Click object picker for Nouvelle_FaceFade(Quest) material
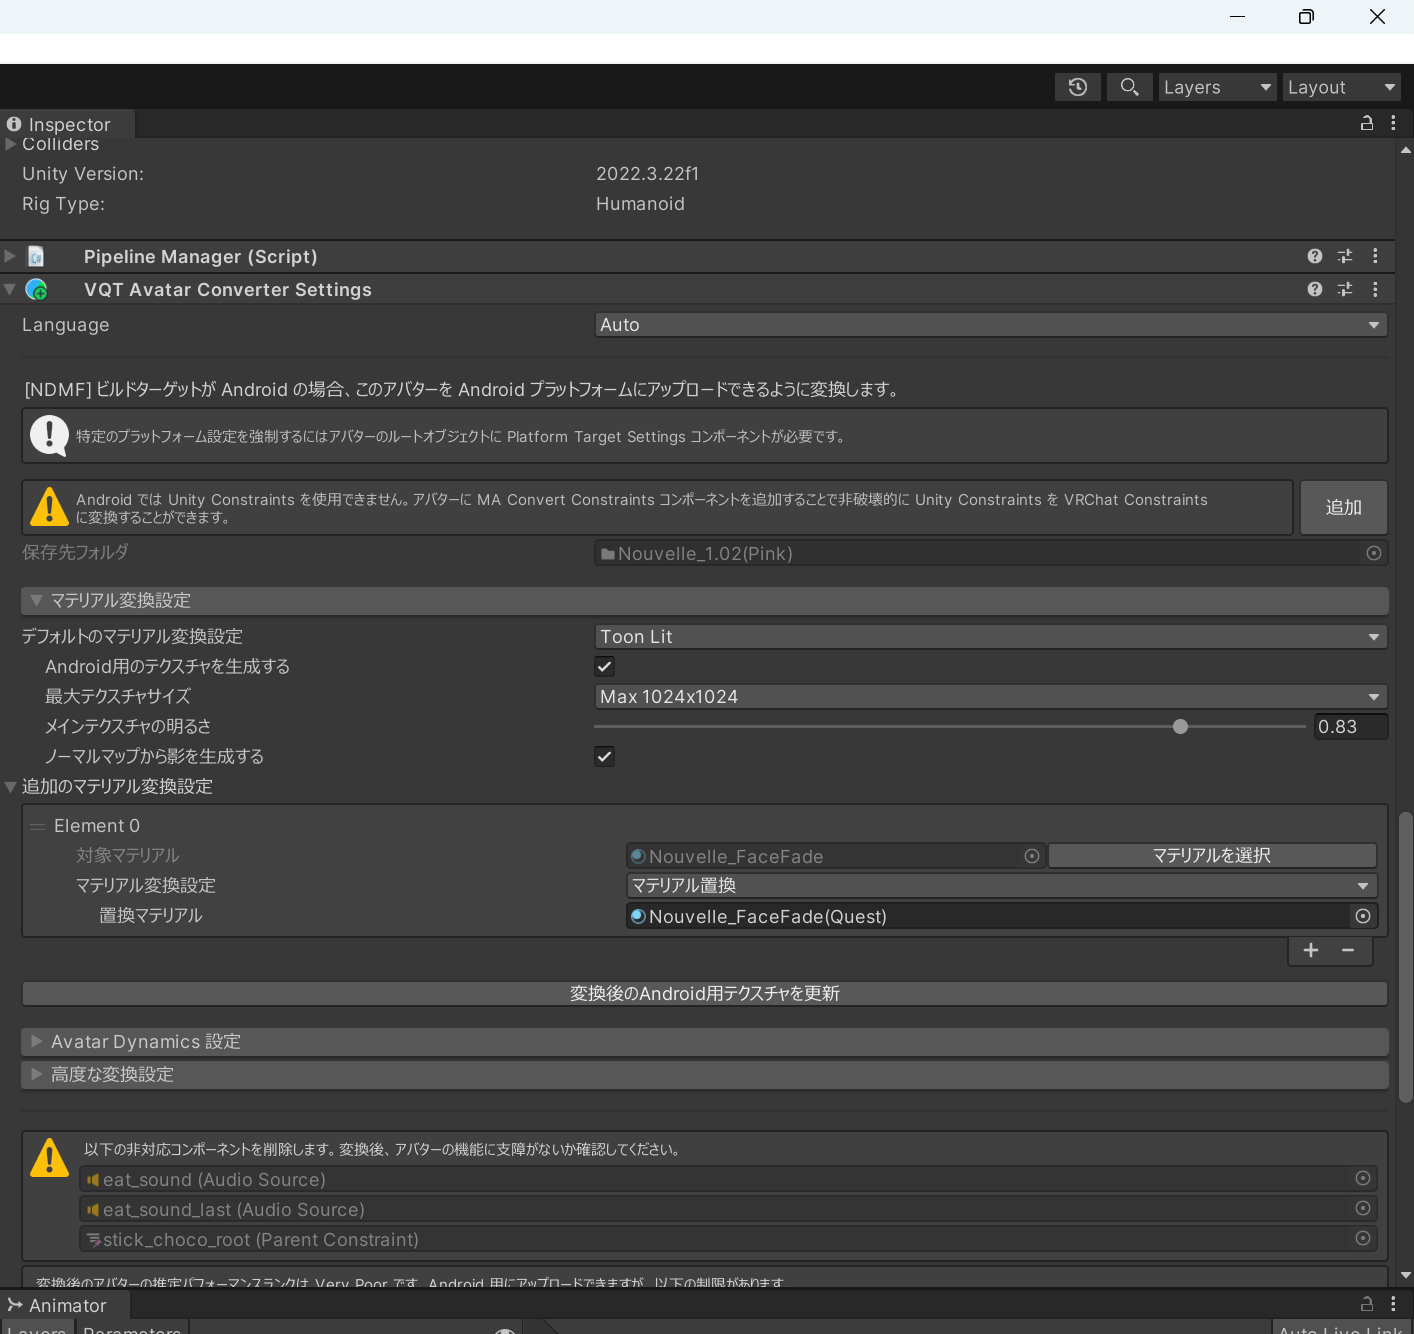The image size is (1414, 1334). click(1362, 916)
